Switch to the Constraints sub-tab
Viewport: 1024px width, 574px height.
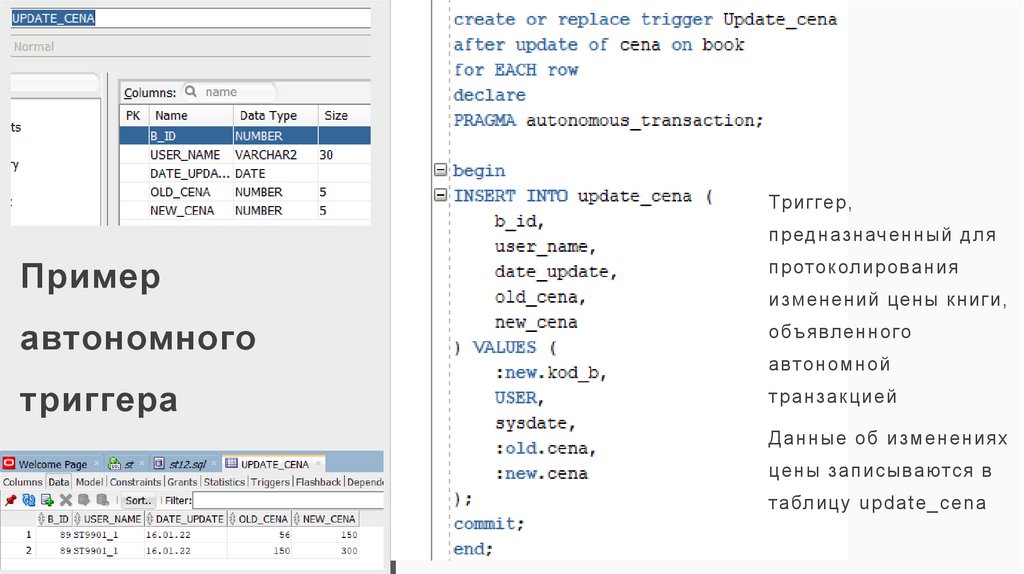point(135,482)
